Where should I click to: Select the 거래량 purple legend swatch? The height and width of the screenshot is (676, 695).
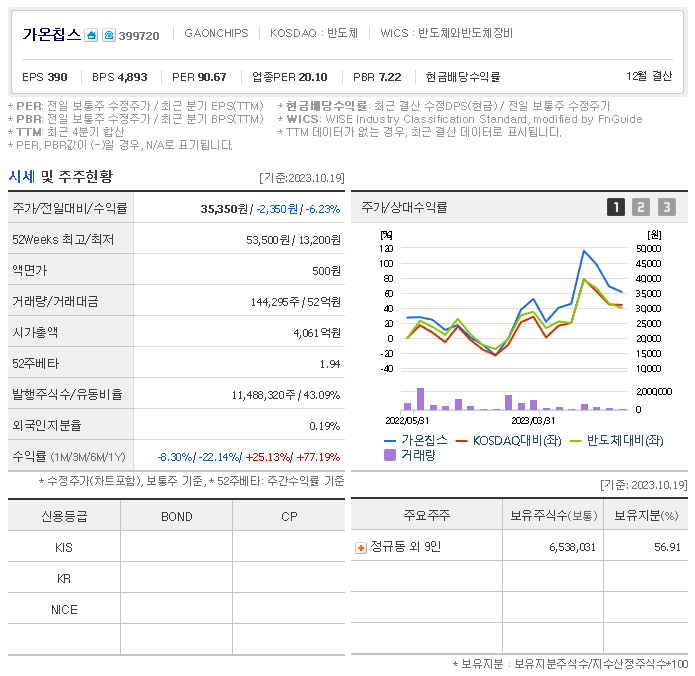[390, 455]
